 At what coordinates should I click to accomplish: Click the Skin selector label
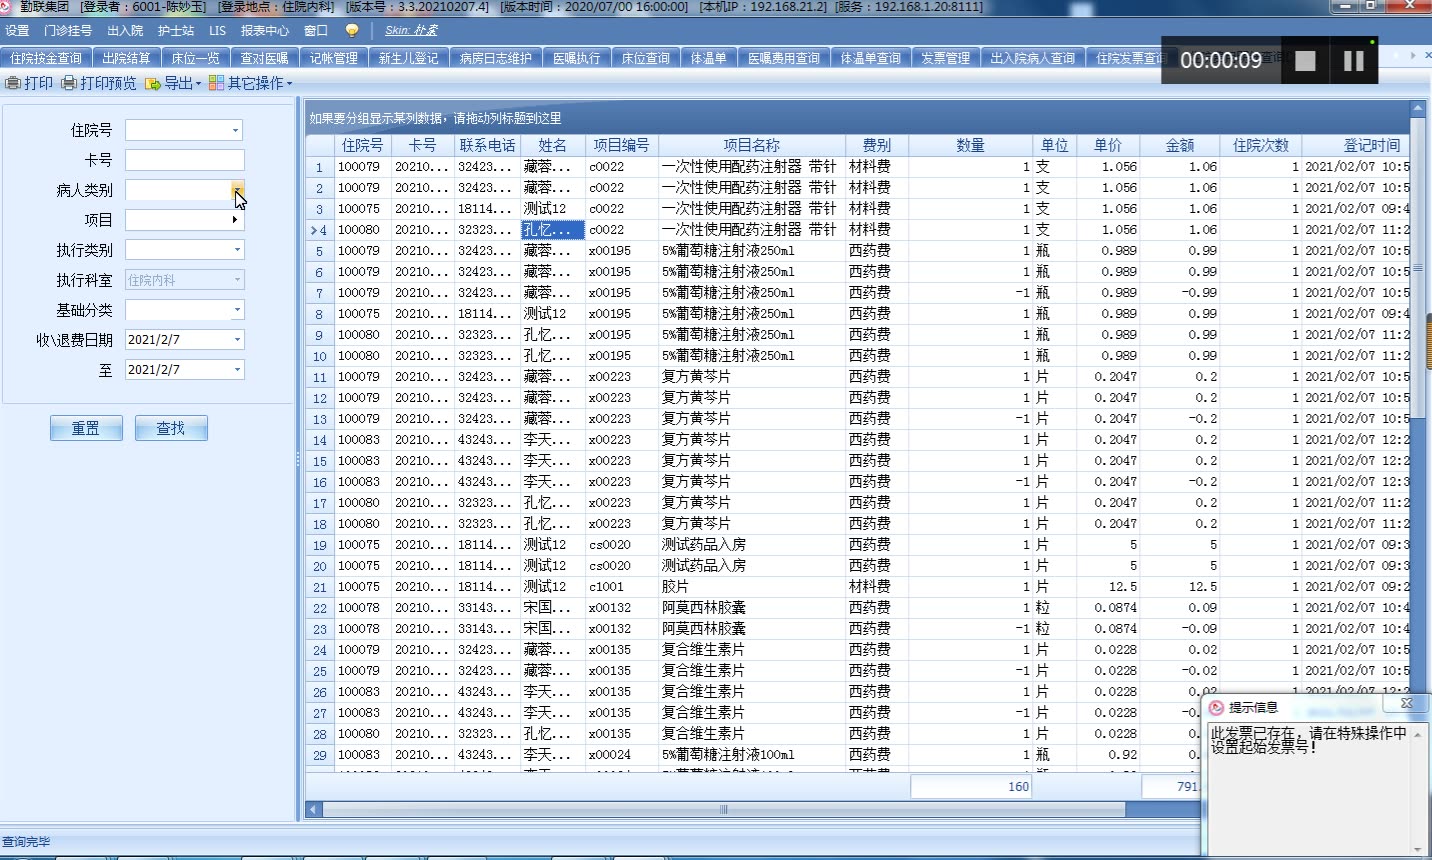point(411,30)
